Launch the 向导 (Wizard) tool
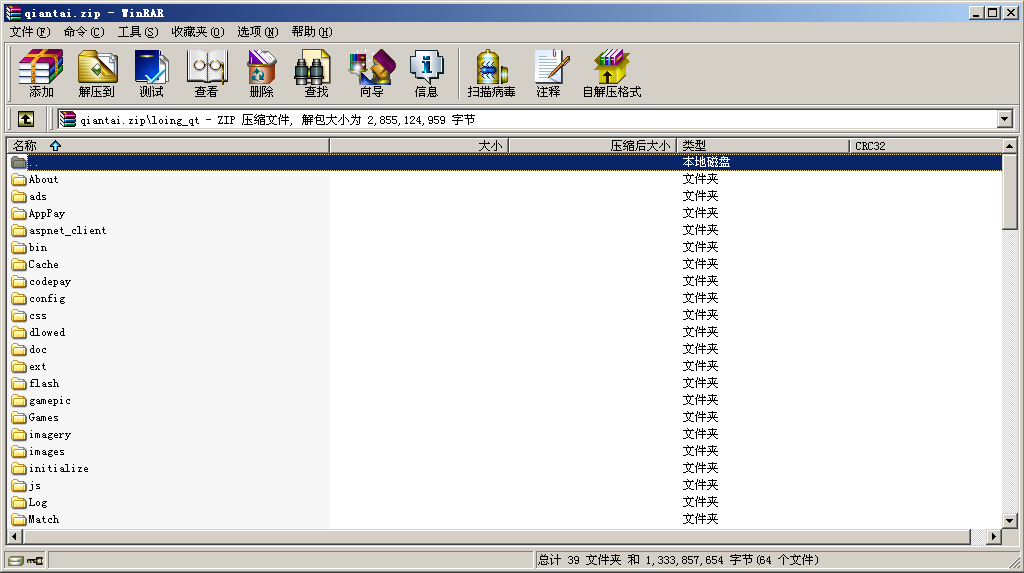Viewport: 1024px width, 573px height. (x=371, y=74)
